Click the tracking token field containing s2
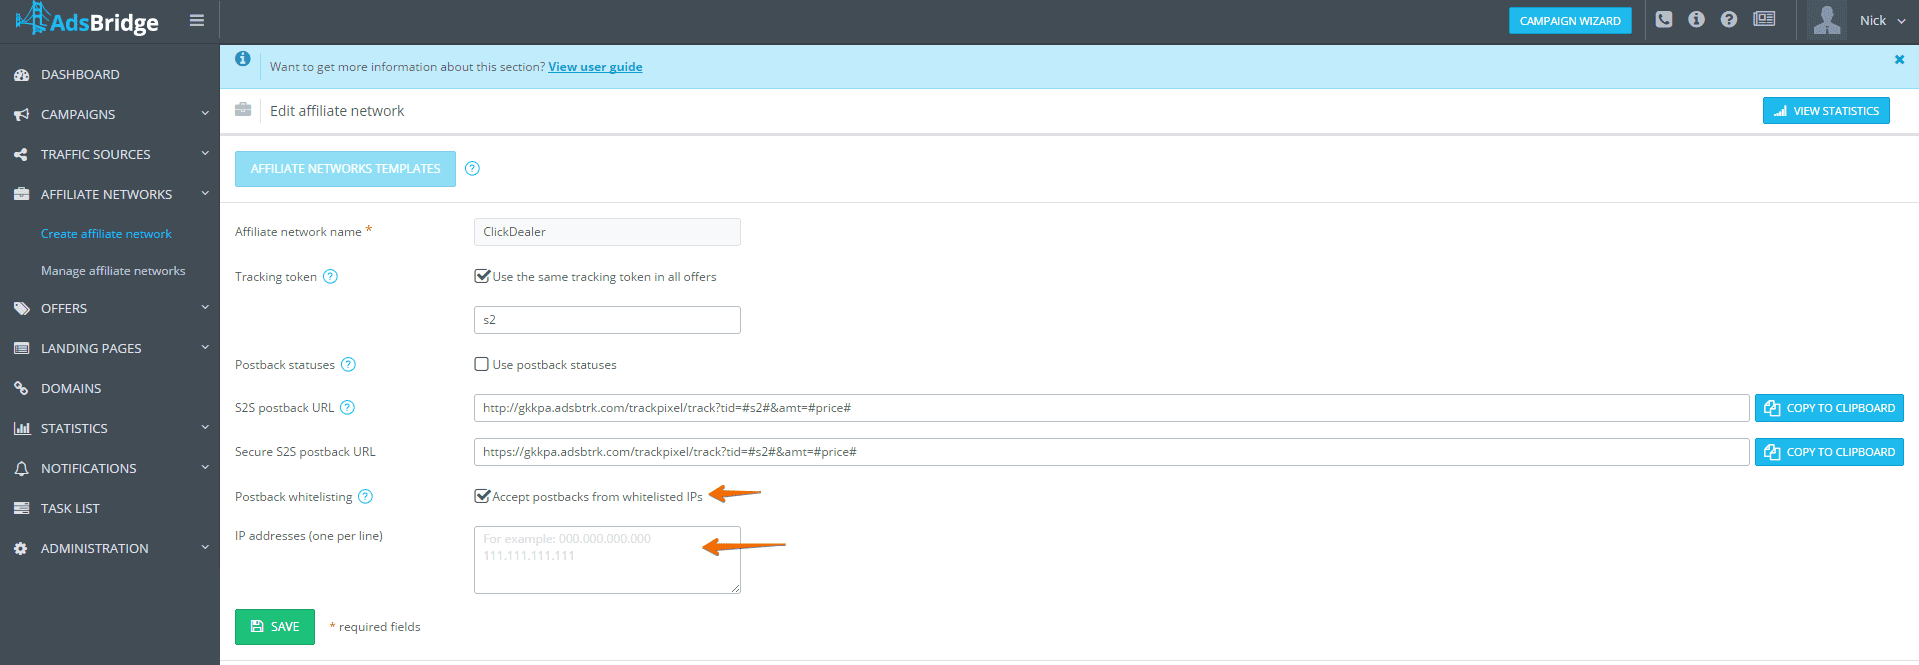This screenshot has width=1919, height=665. pos(607,320)
